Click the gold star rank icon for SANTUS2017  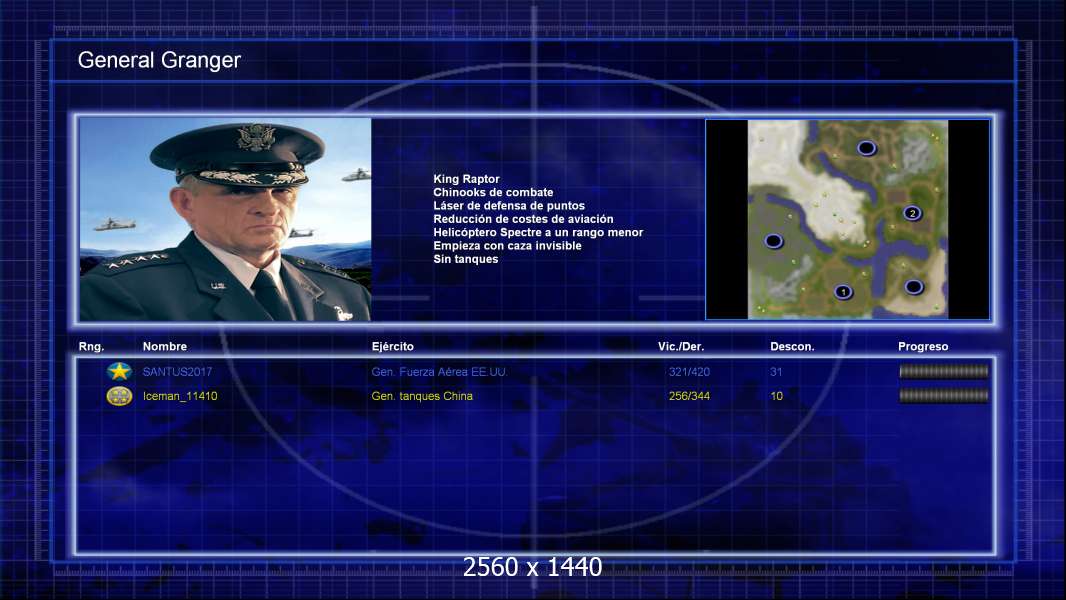(120, 371)
